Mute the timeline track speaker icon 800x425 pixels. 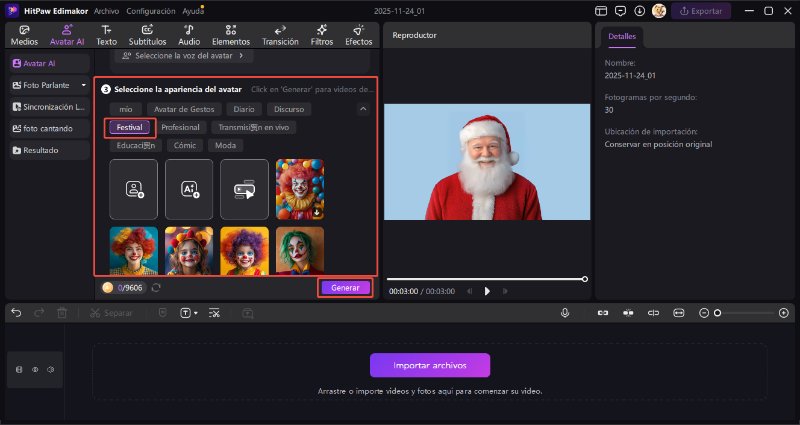pos(51,369)
